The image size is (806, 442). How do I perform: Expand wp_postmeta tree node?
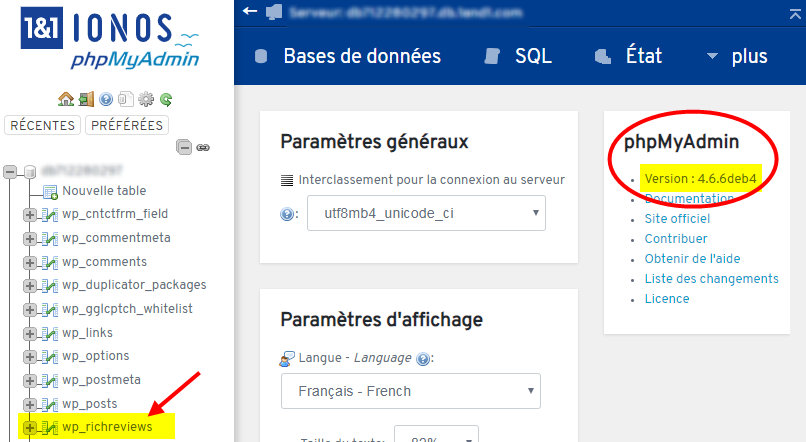30,380
